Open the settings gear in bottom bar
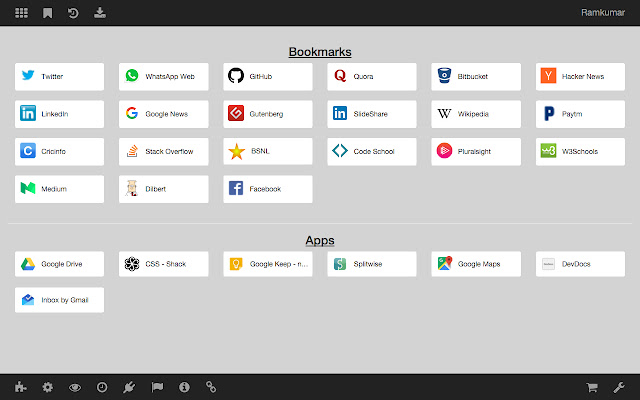 (x=48, y=387)
